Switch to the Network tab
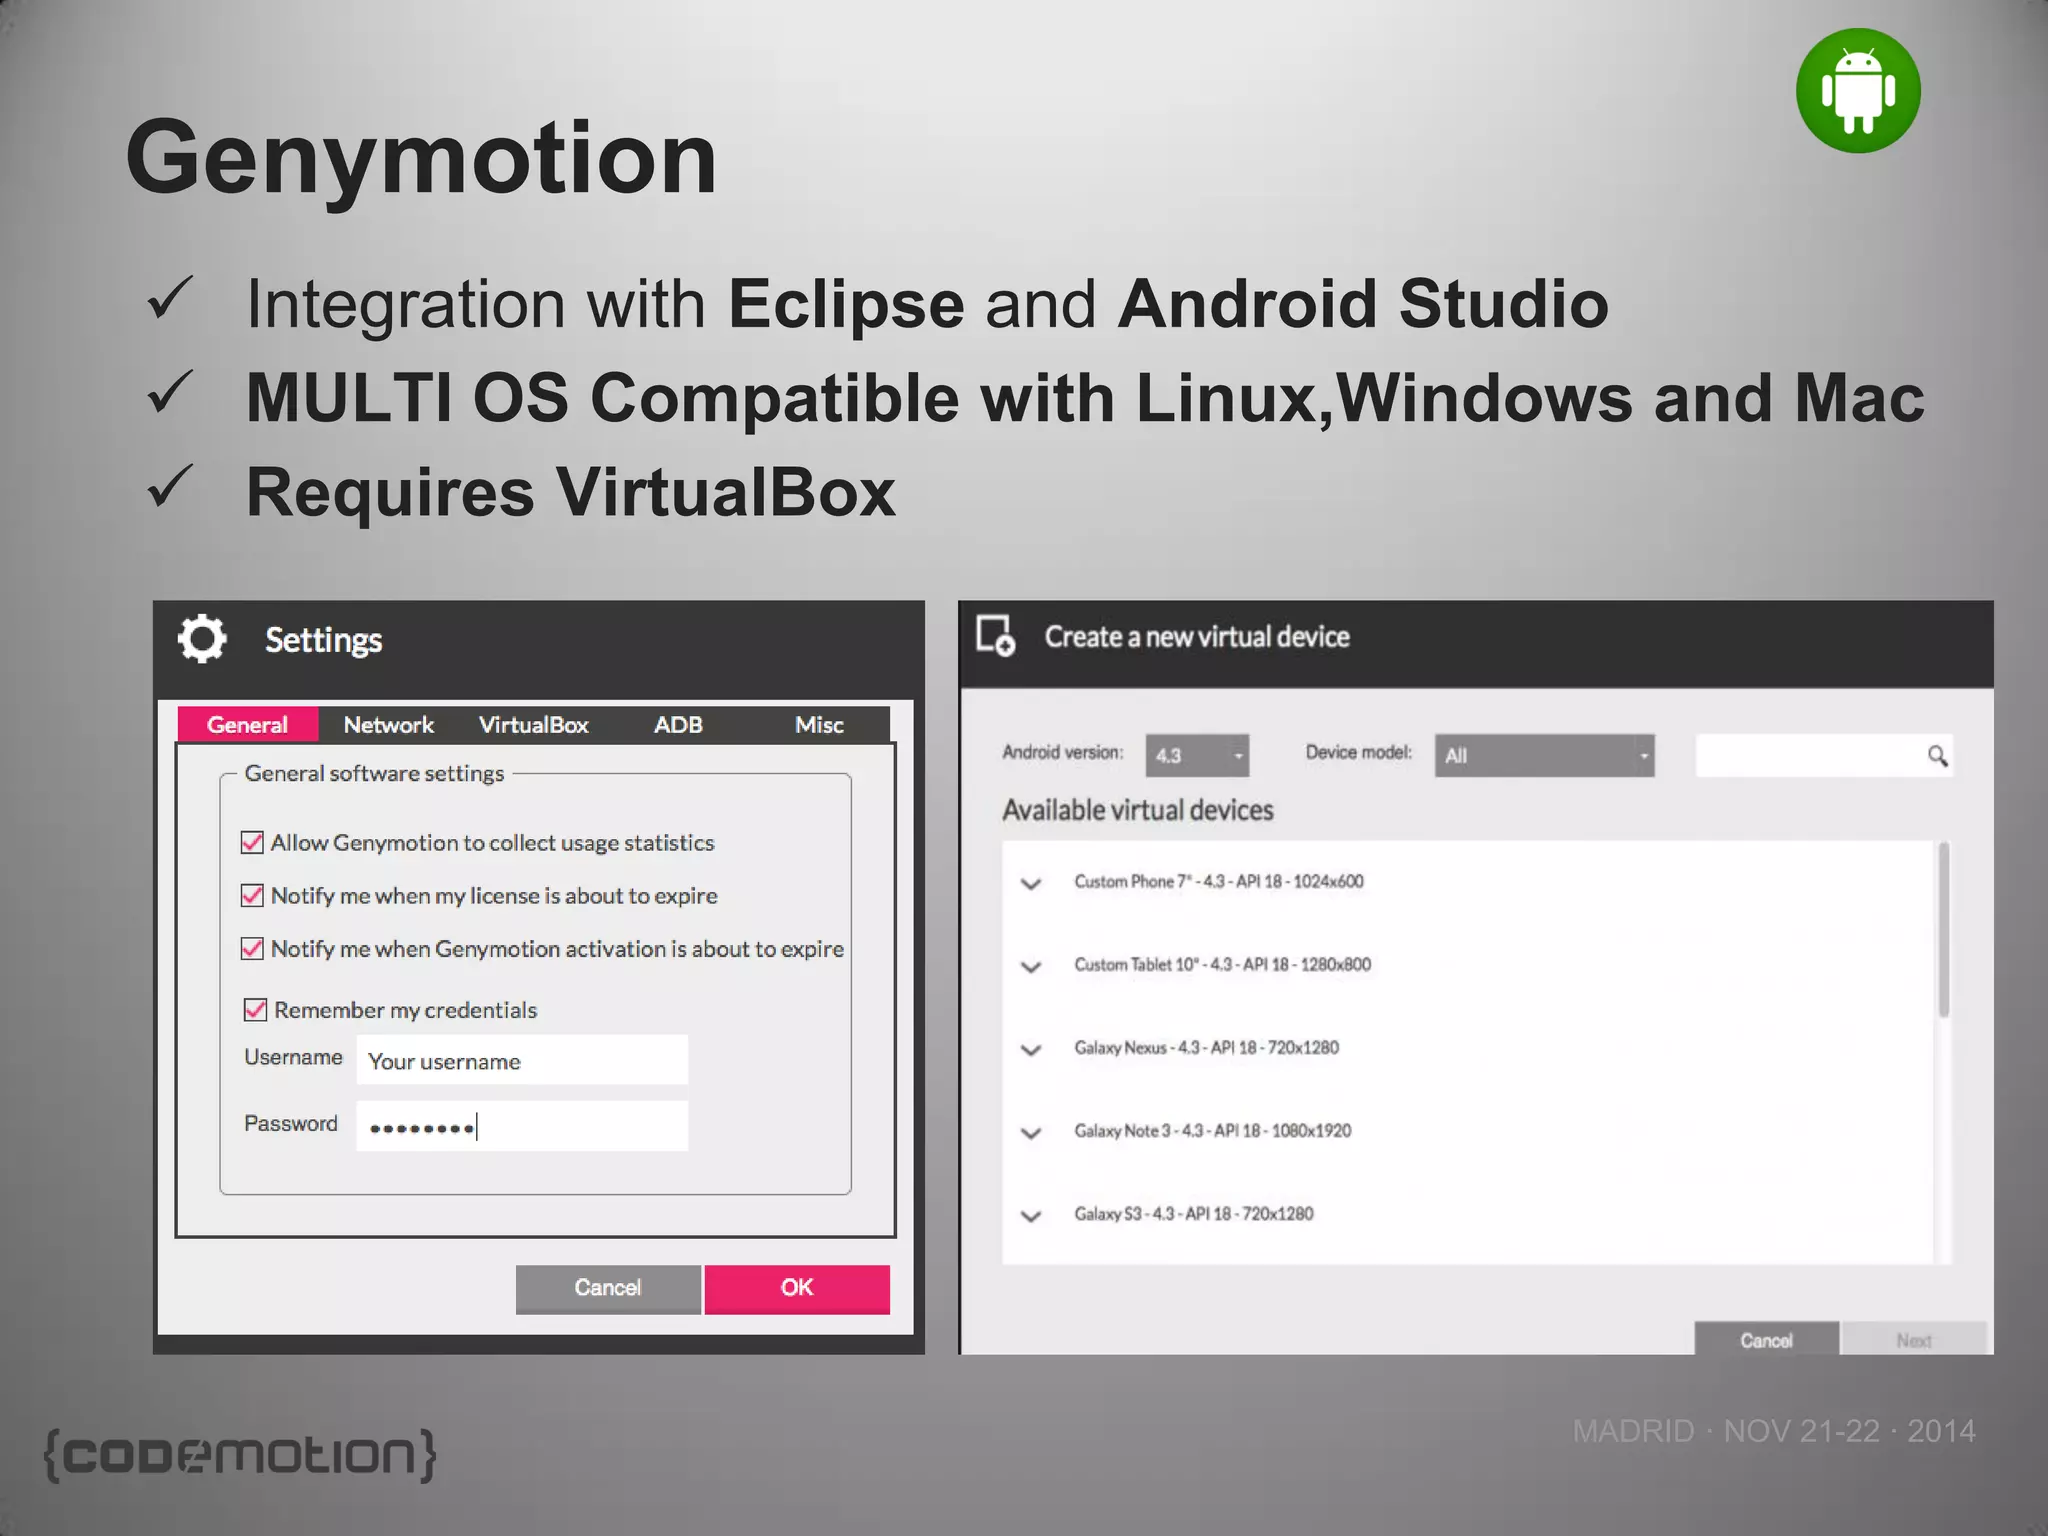 [388, 724]
